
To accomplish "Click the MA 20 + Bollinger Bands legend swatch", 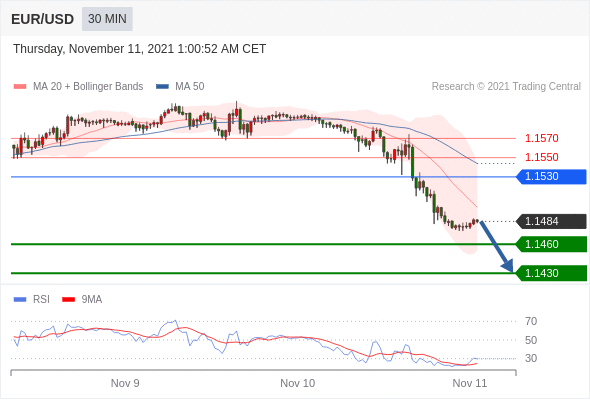I will tap(20, 87).
